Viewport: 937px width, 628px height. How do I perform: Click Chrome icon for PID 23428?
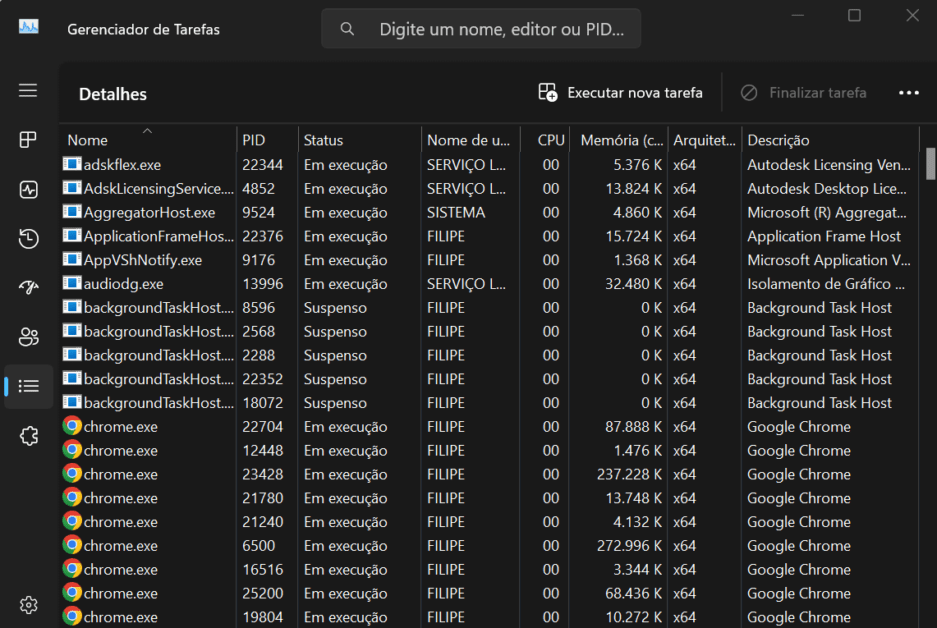[72, 474]
